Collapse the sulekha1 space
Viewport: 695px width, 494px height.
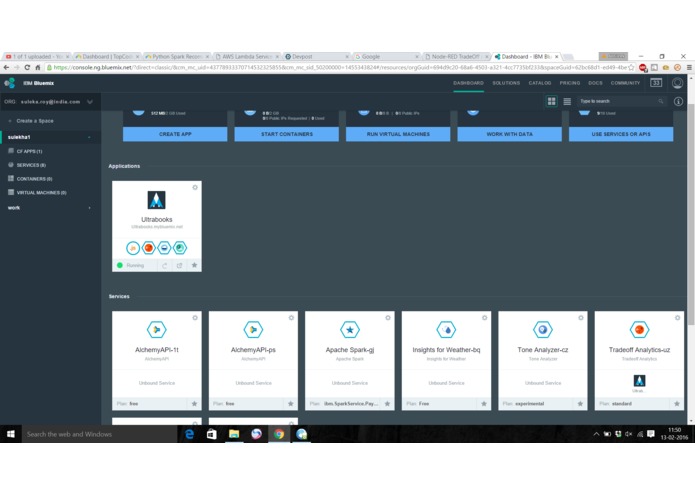point(89,137)
